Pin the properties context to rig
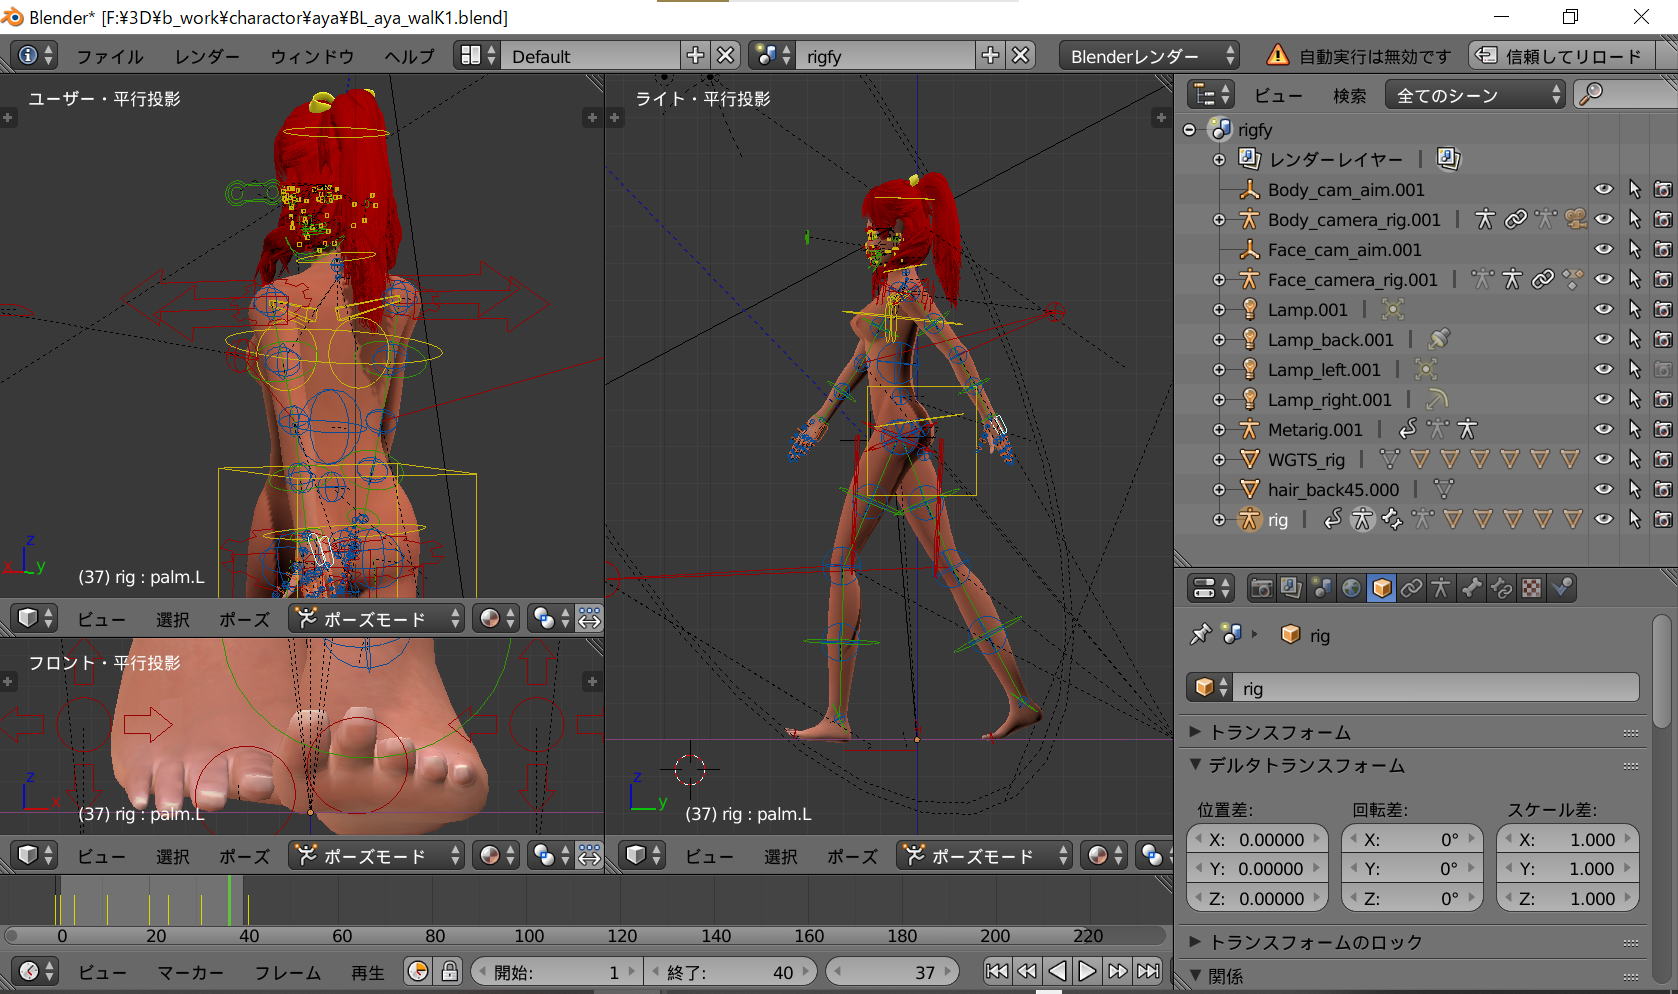Image resolution: width=1678 pixels, height=994 pixels. tap(1200, 634)
